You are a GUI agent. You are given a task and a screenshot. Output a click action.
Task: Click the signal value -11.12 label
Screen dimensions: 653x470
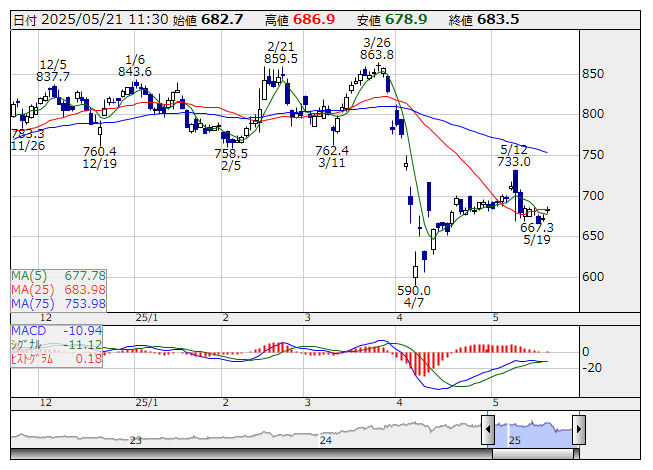click(82, 345)
